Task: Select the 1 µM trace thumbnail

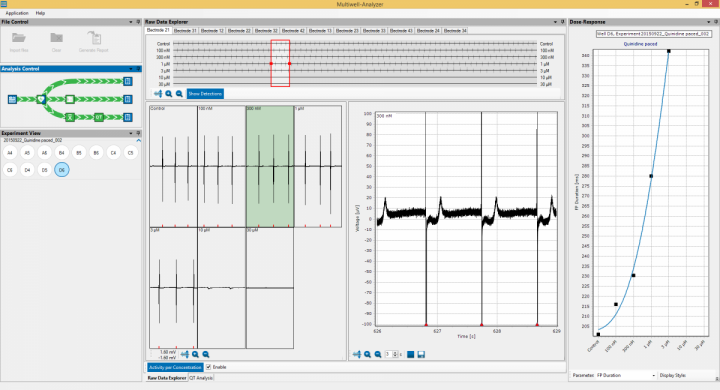Action: click(318, 166)
